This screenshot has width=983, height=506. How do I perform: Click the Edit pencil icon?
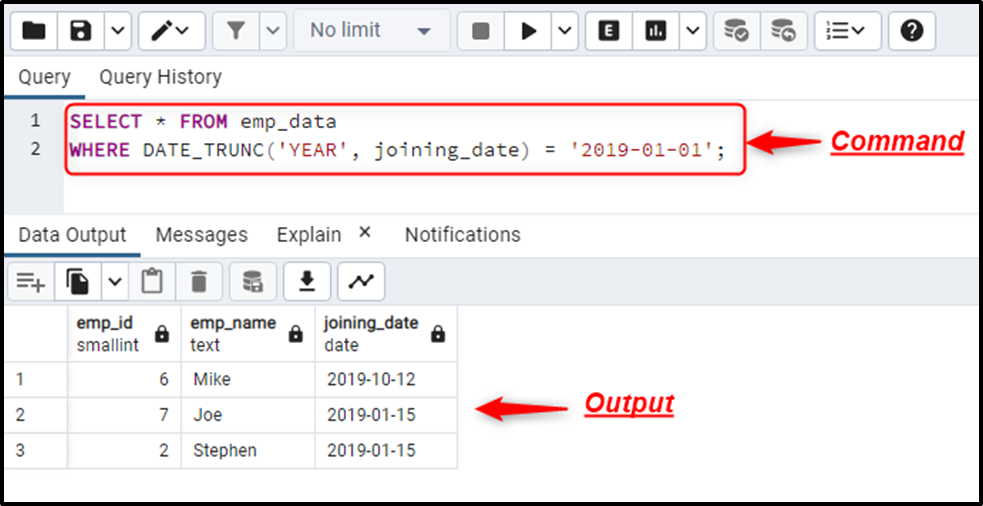pyautogui.click(x=171, y=31)
